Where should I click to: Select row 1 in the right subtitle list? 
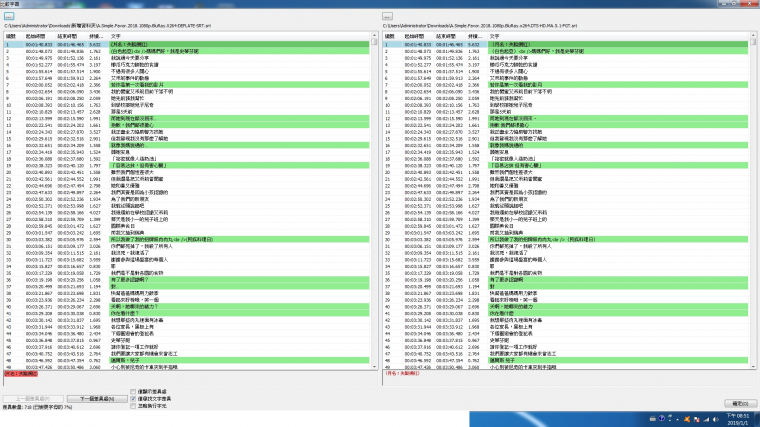(566, 44)
